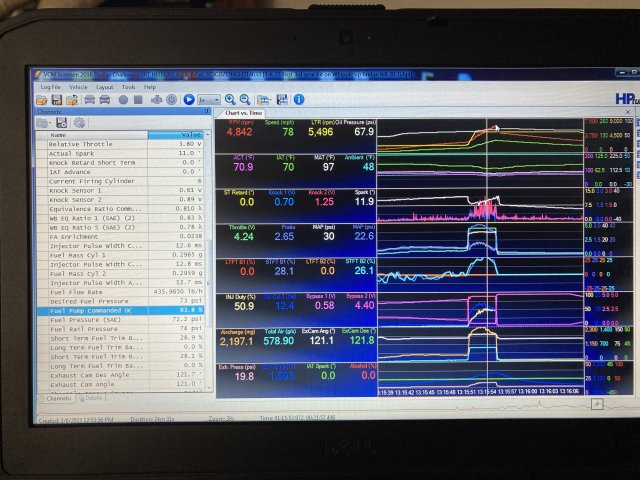
Task: Open the Log File menu
Action: pyautogui.click(x=51, y=87)
